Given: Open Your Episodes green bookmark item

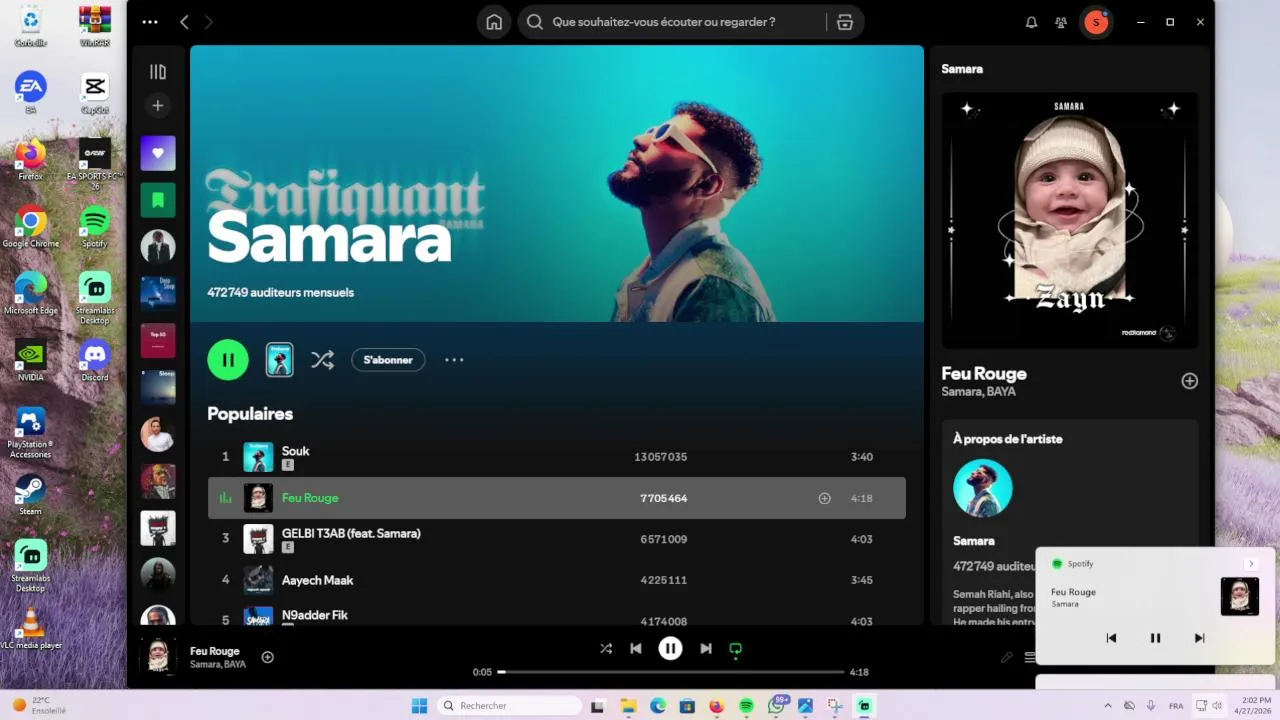Looking at the screenshot, I should (158, 200).
